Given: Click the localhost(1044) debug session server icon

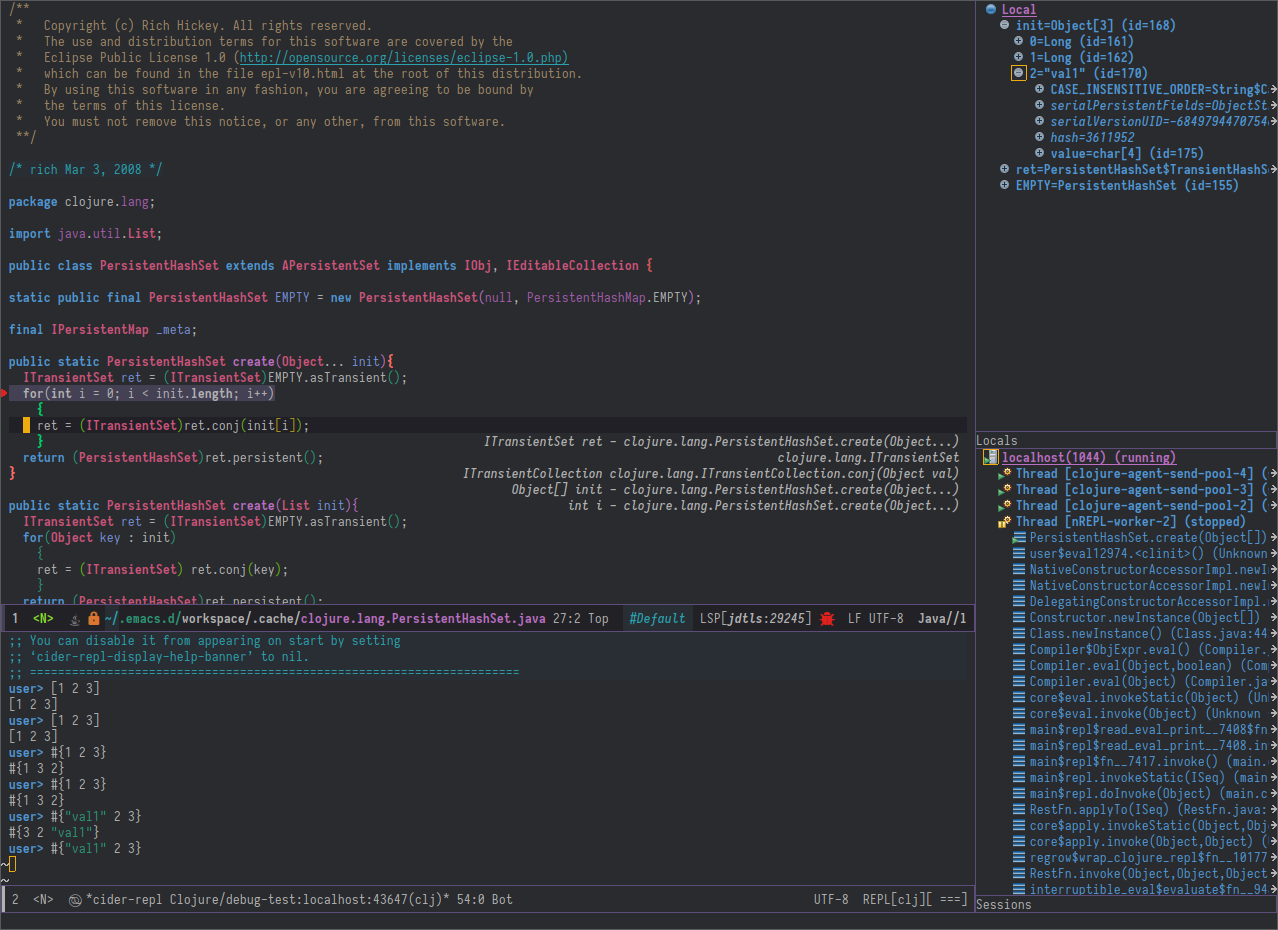Looking at the screenshot, I should [x=990, y=457].
